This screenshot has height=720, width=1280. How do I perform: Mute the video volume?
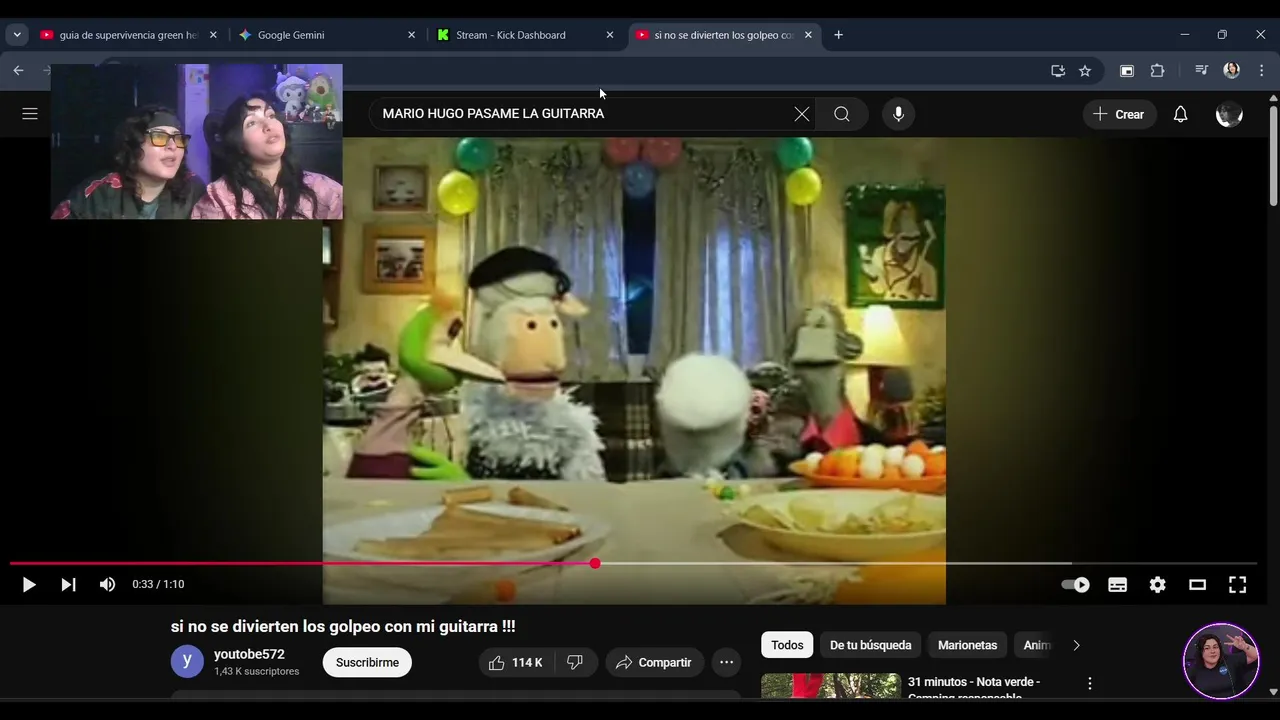click(x=107, y=585)
